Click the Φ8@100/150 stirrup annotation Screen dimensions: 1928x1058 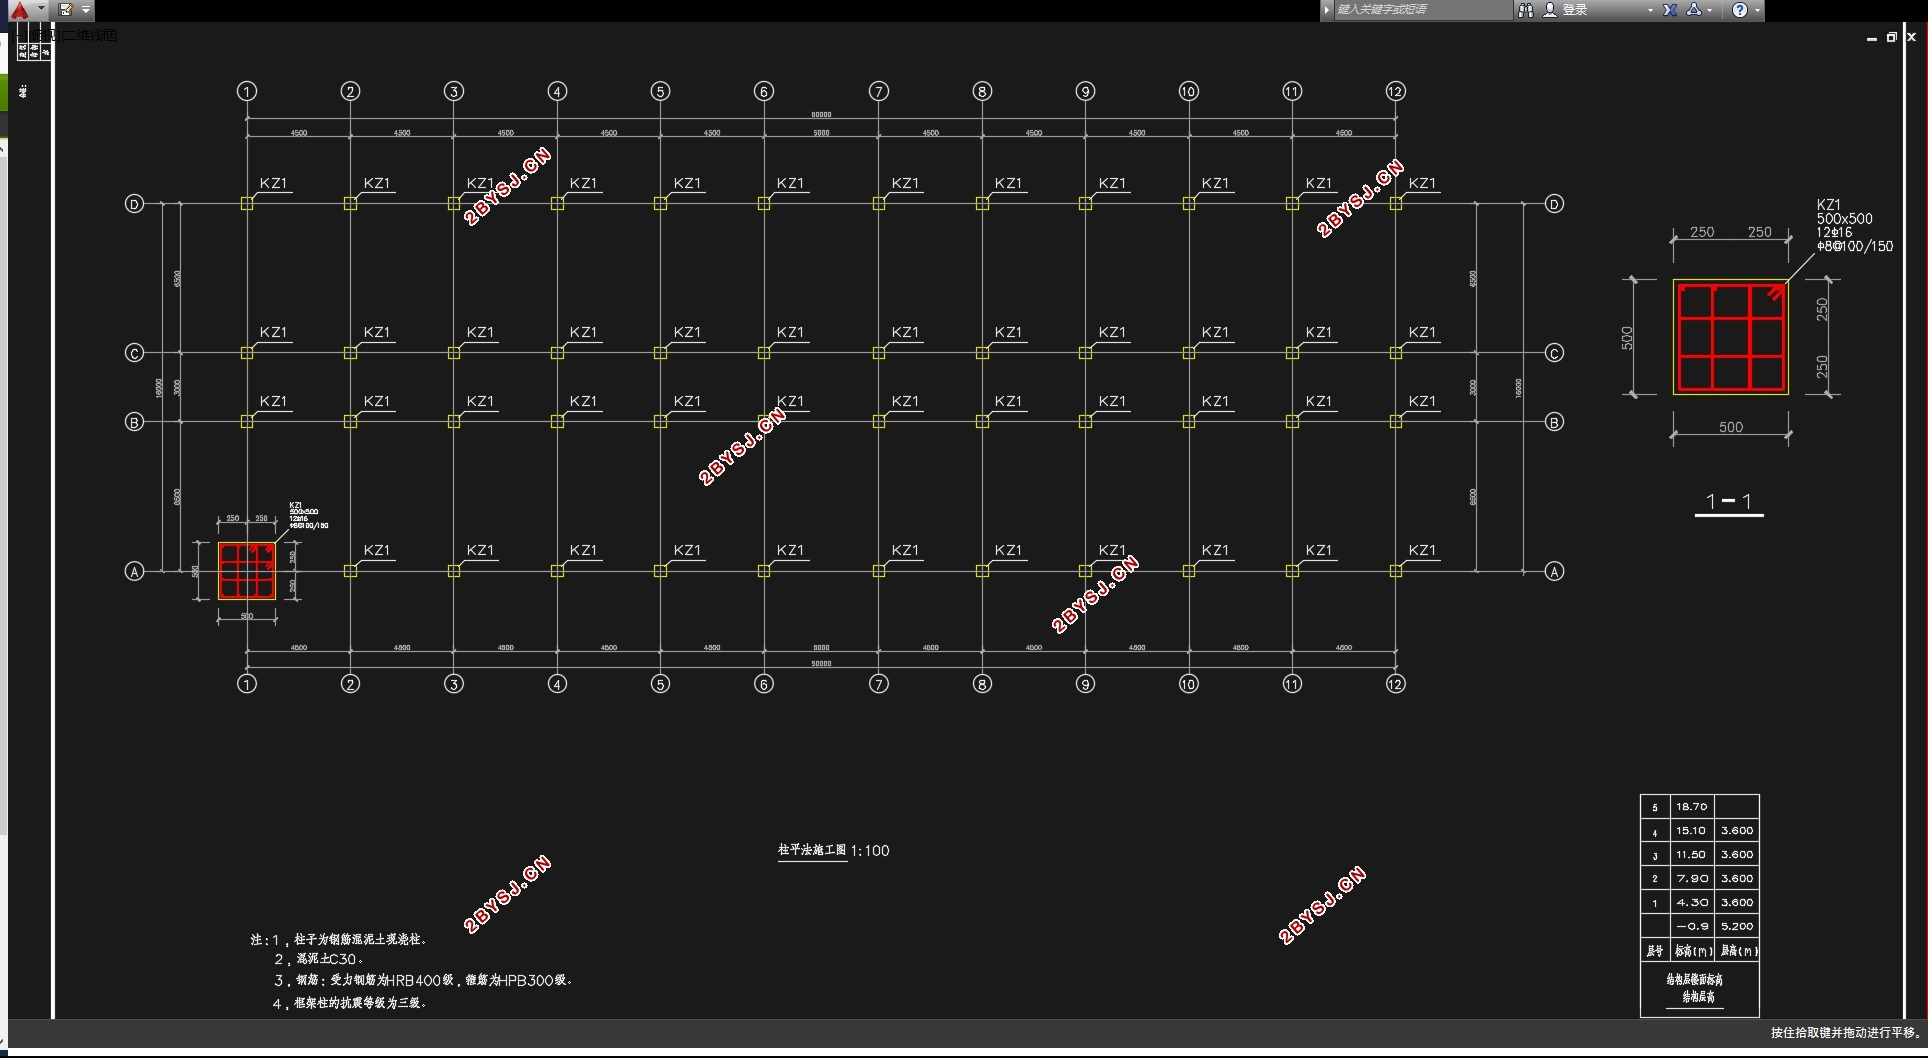tap(1855, 246)
